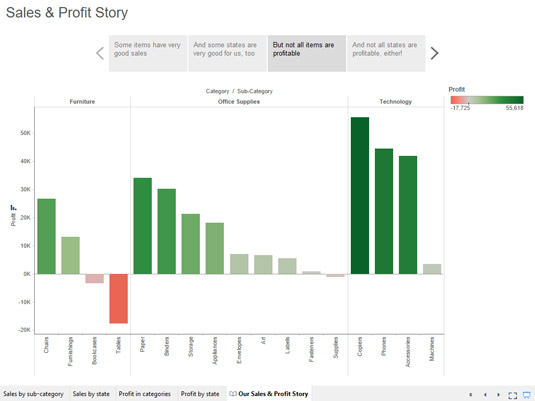Select the Paper profit bar
This screenshot has height=401, width=535.
[x=143, y=226]
